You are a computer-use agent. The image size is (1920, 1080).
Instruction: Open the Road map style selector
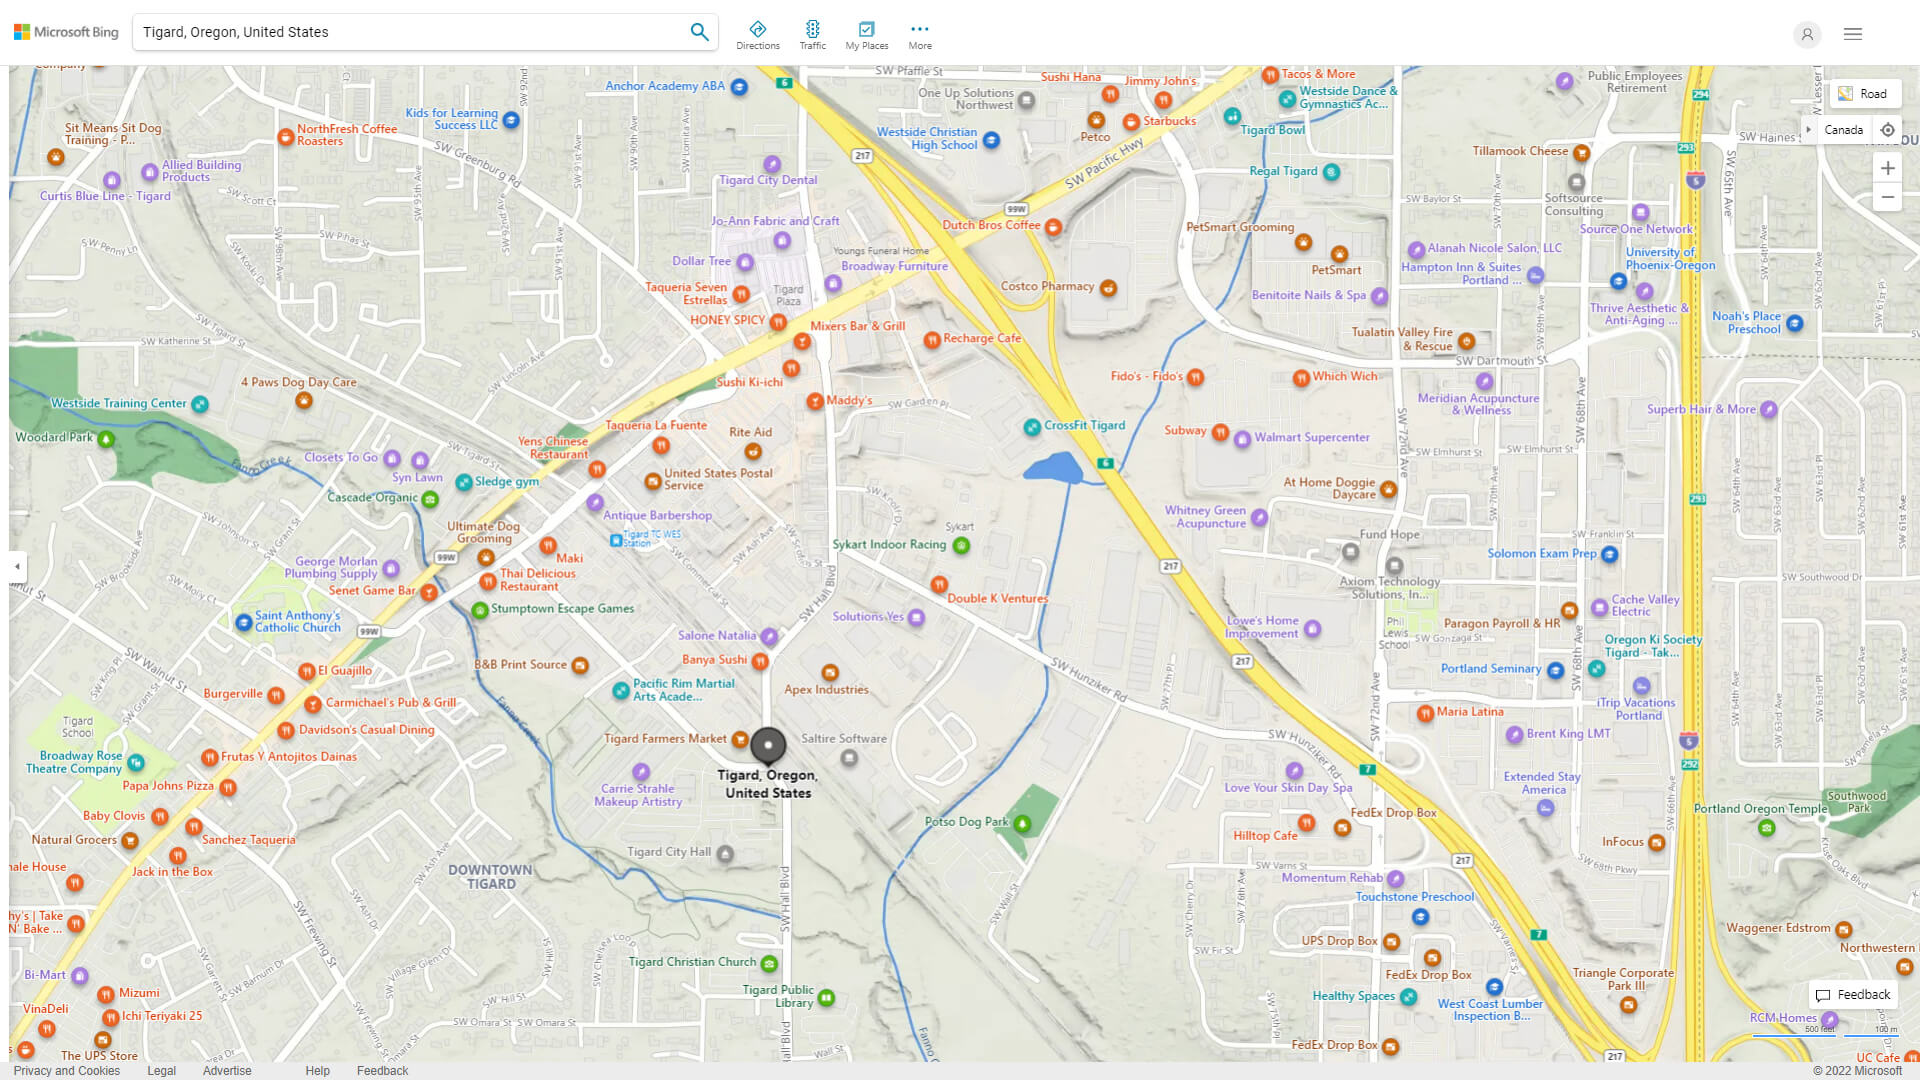[x=1864, y=93]
